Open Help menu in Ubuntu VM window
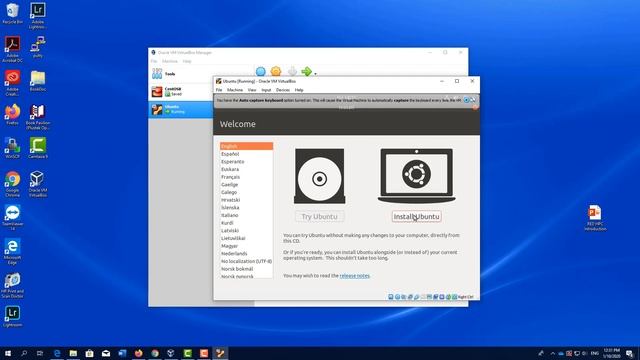 pos(299,90)
